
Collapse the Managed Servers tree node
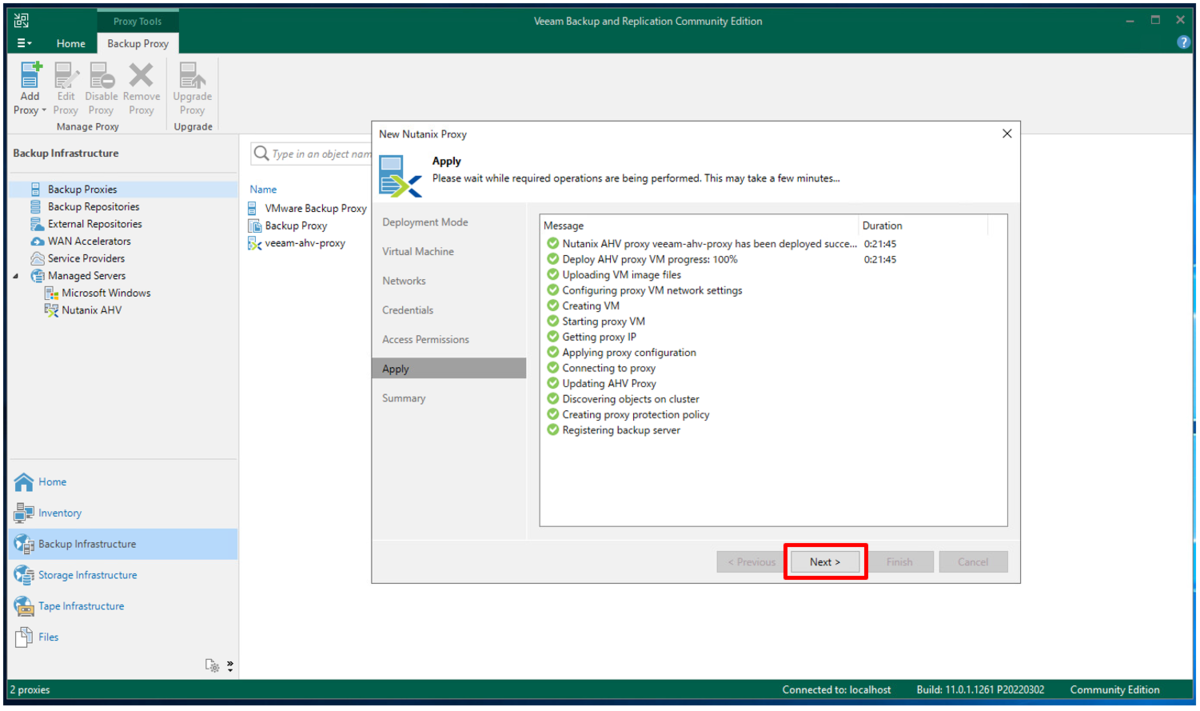tap(16, 276)
